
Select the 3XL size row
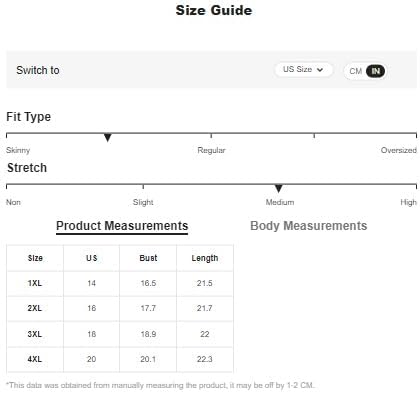click(x=120, y=334)
